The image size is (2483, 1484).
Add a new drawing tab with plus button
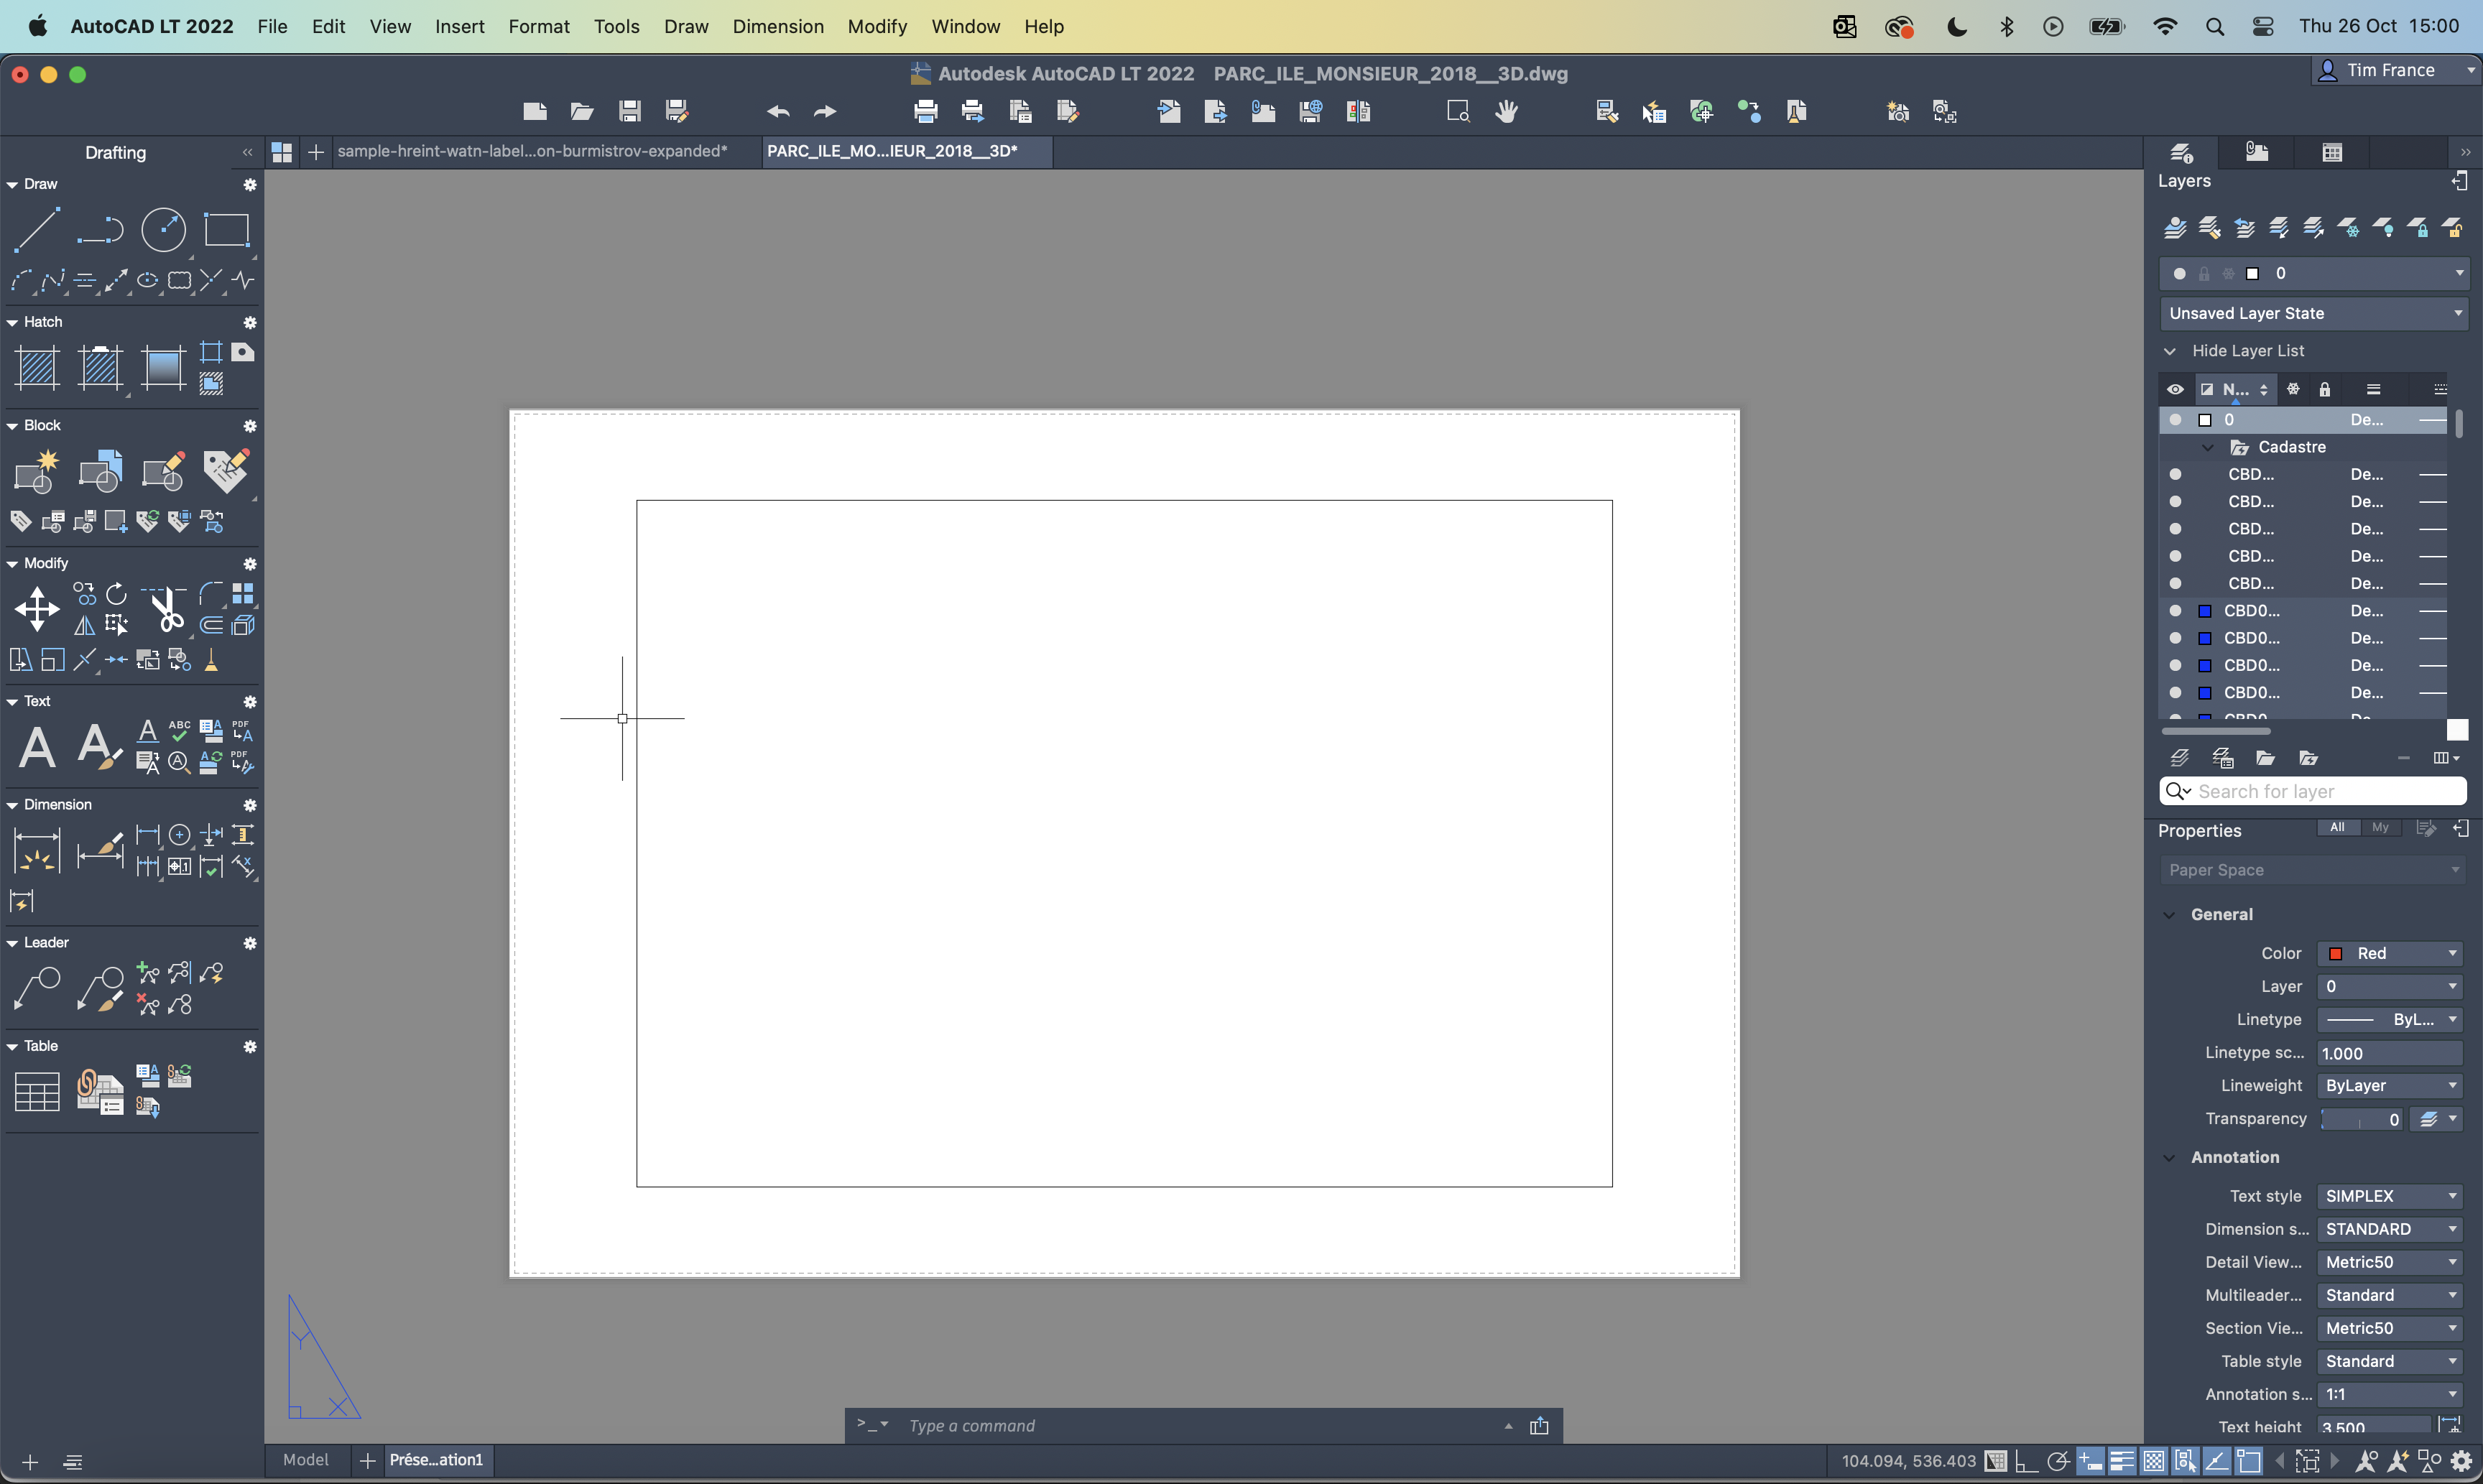click(x=316, y=152)
